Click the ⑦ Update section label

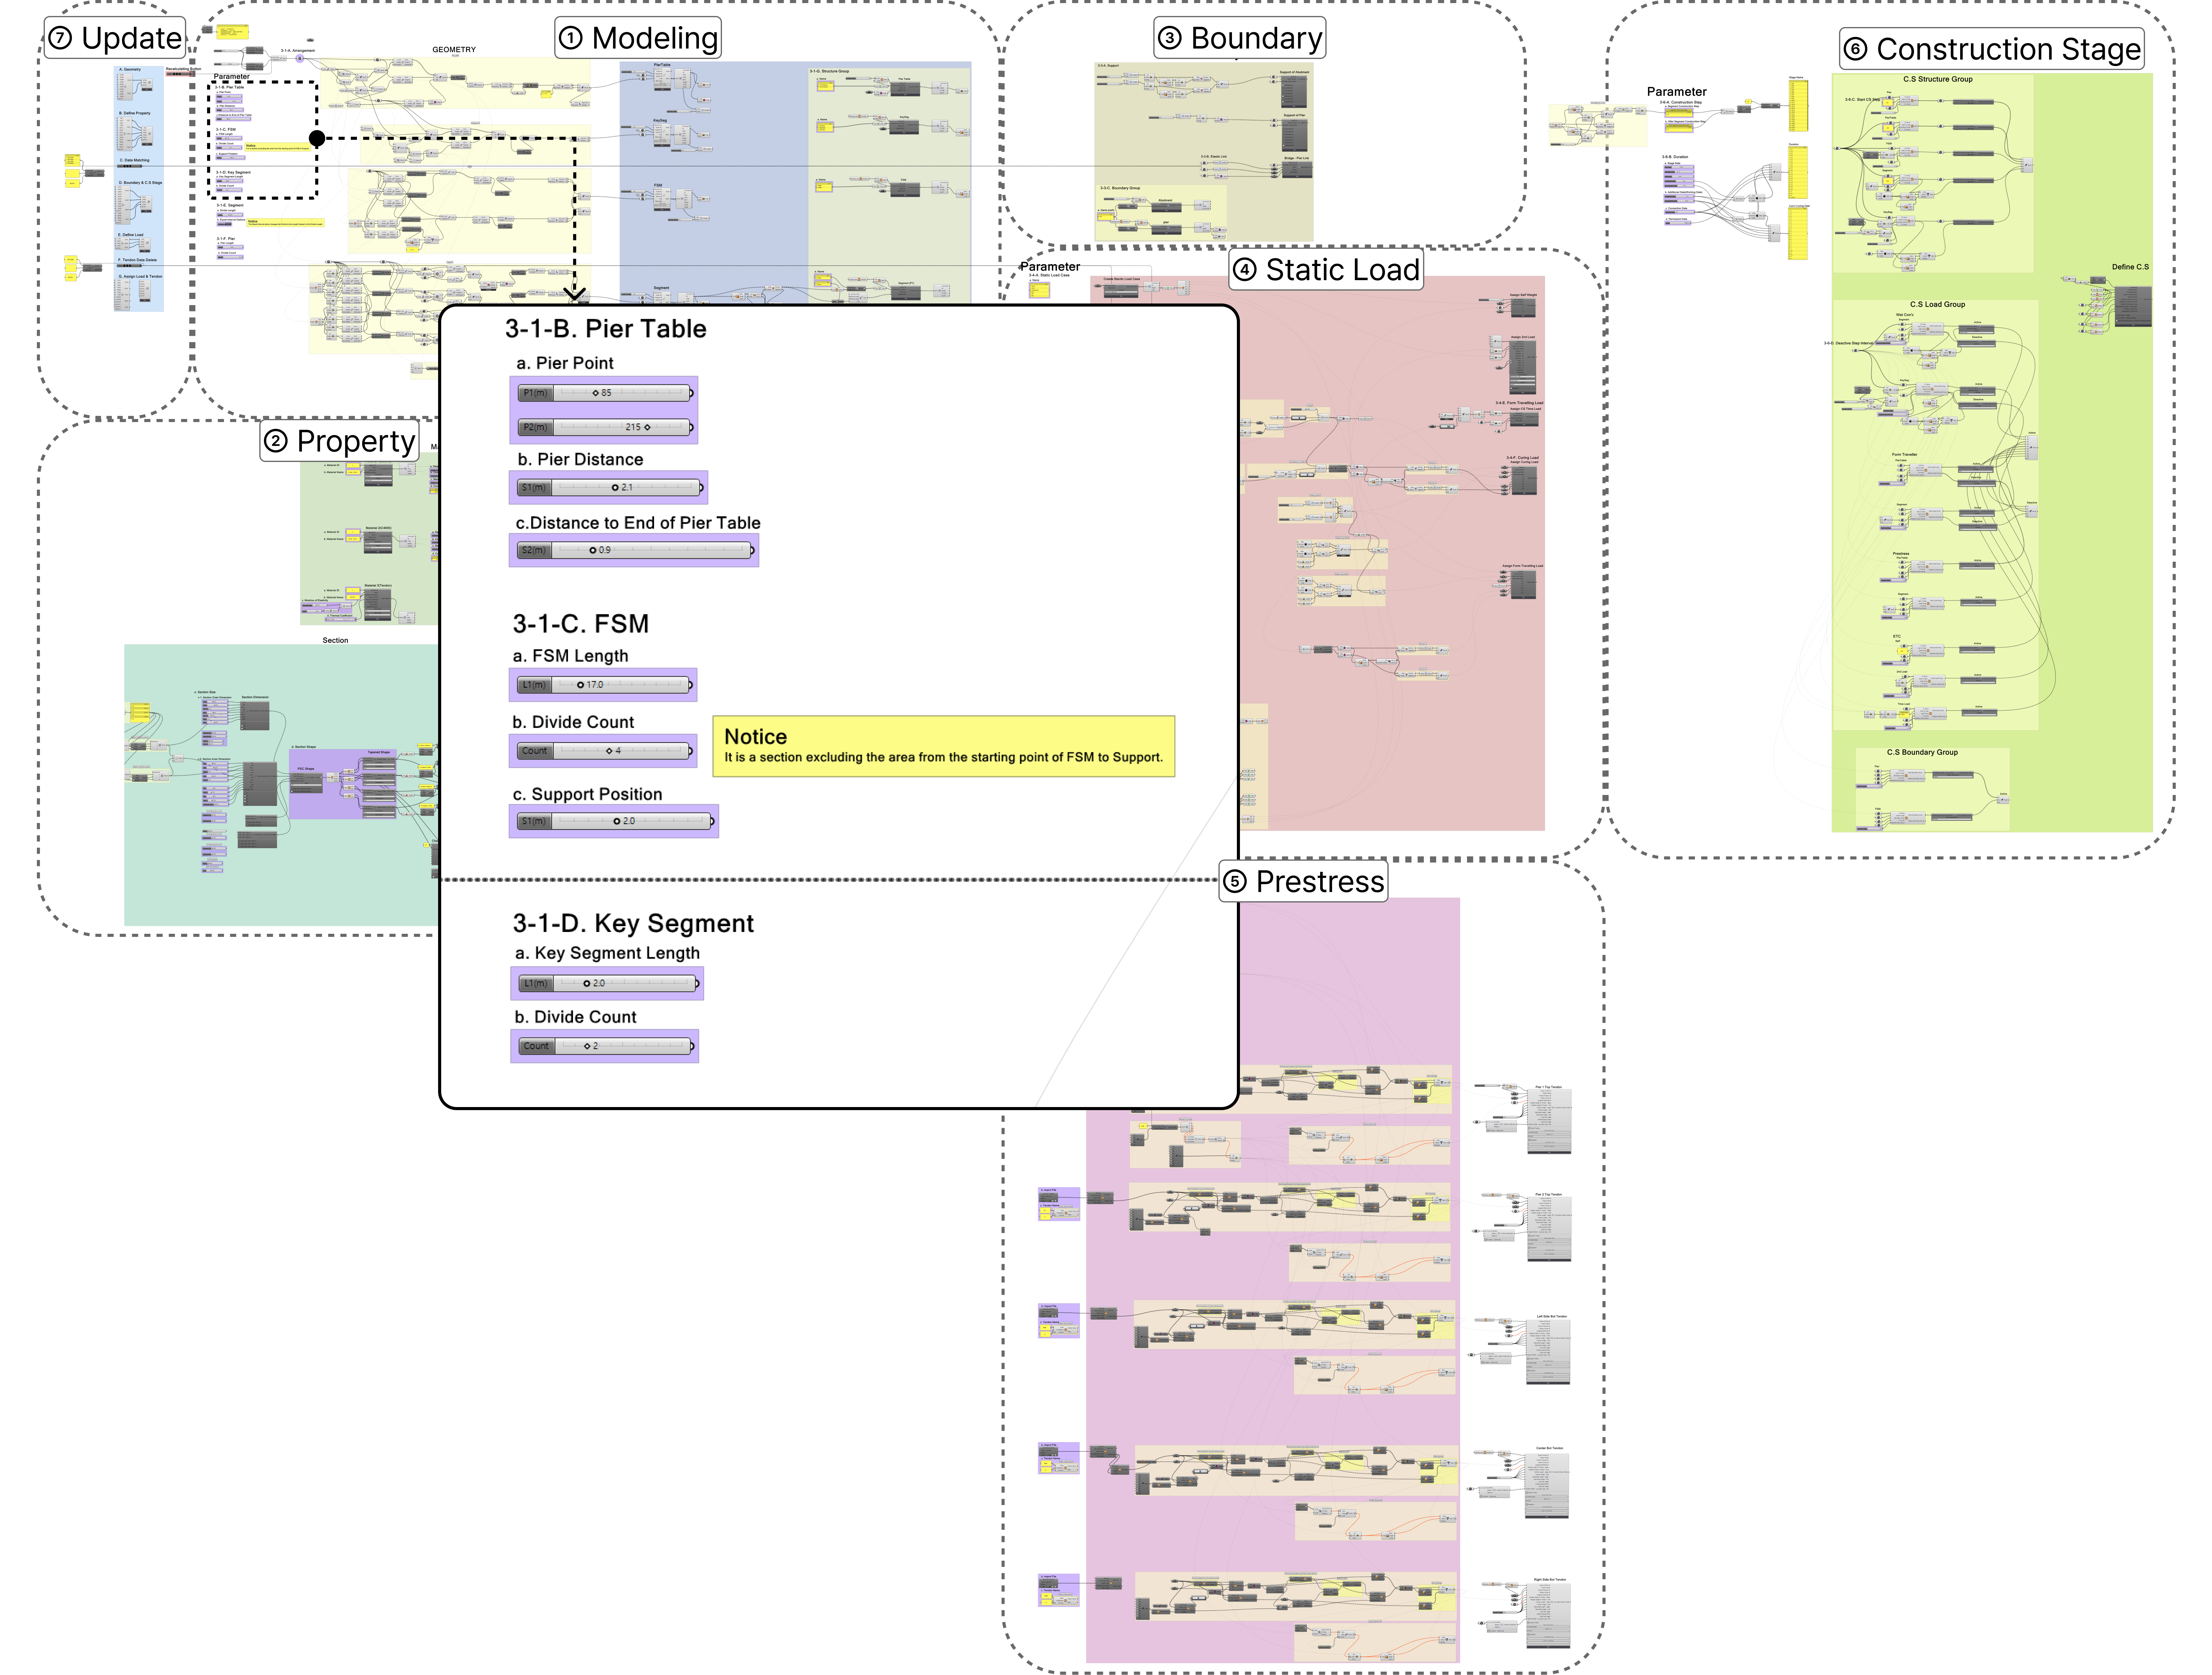(x=115, y=38)
